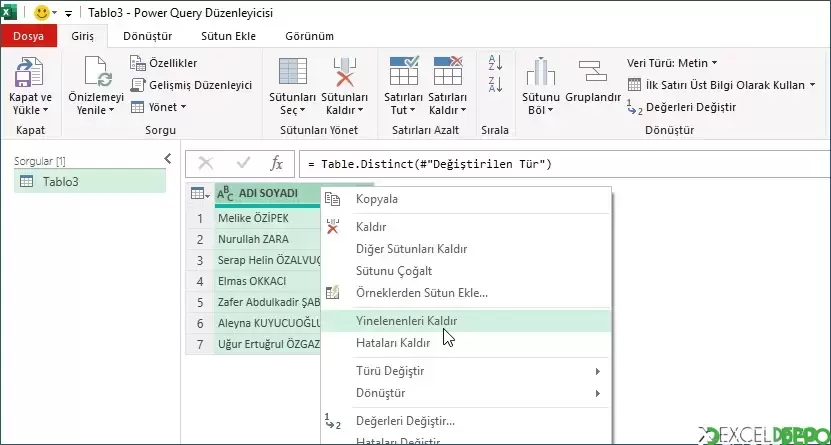Click the Aleyna KUYUCUOĞLU cell
The height and width of the screenshot is (445, 831).
point(268,323)
